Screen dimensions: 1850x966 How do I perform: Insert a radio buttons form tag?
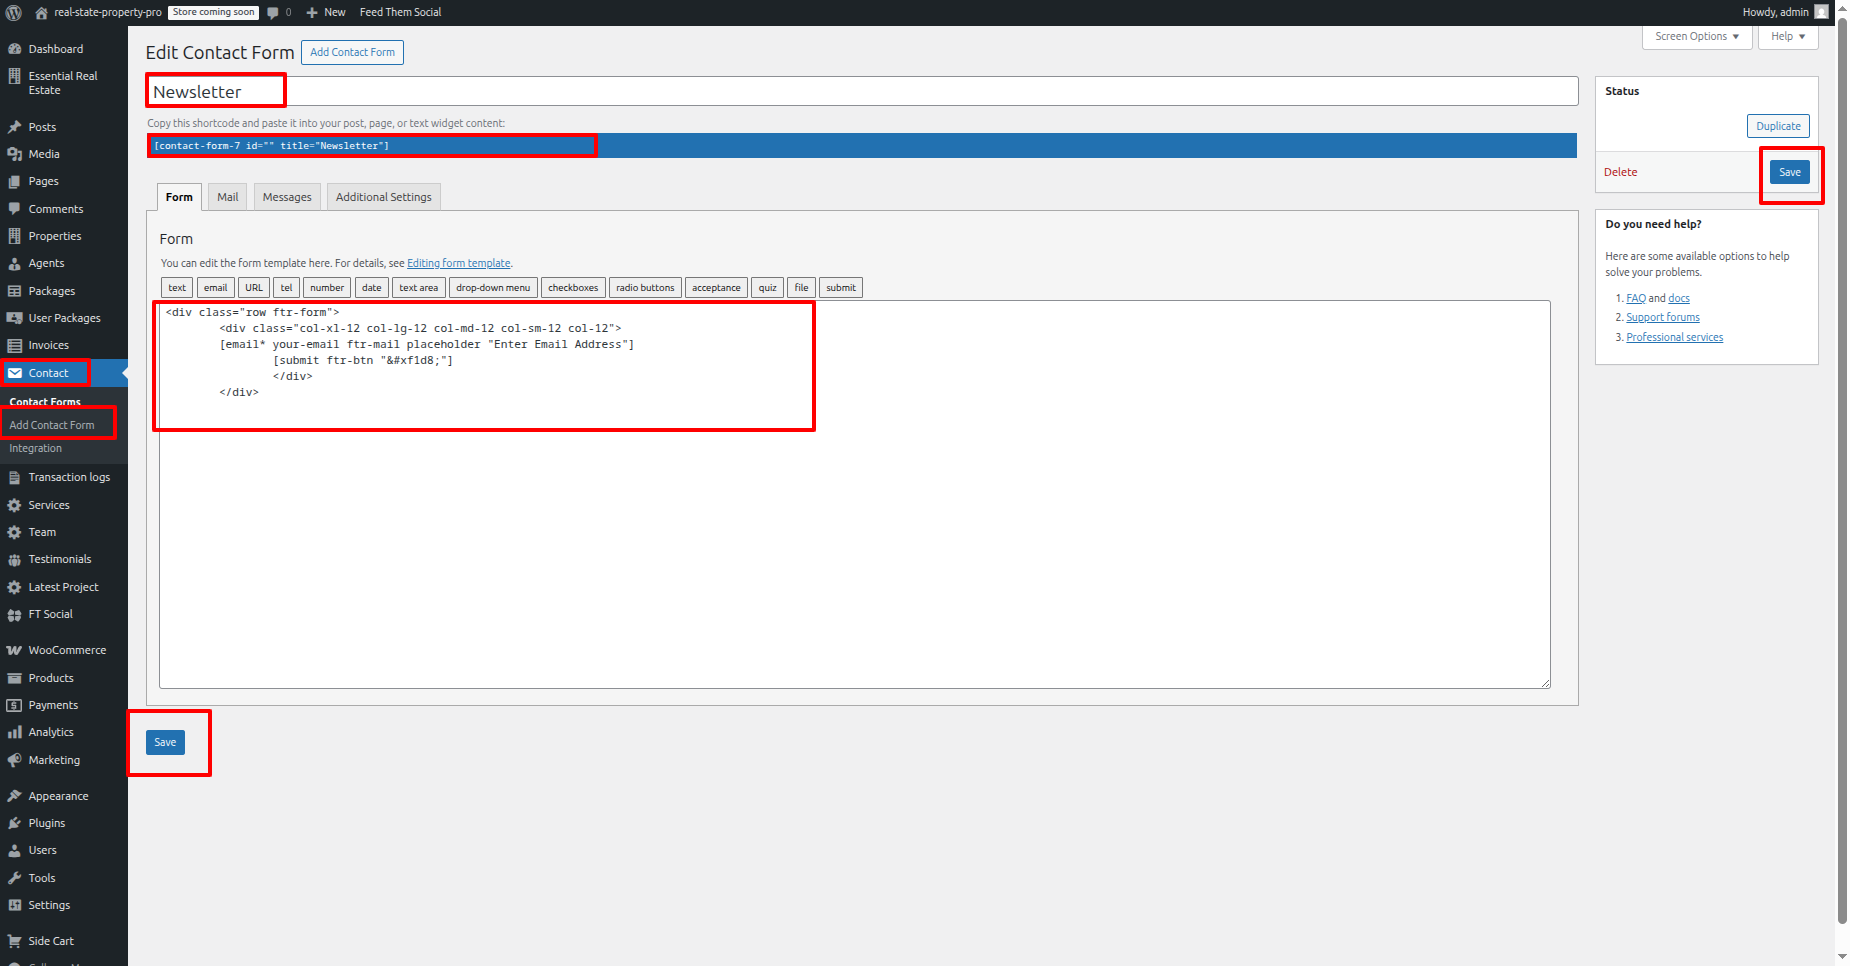(x=645, y=288)
